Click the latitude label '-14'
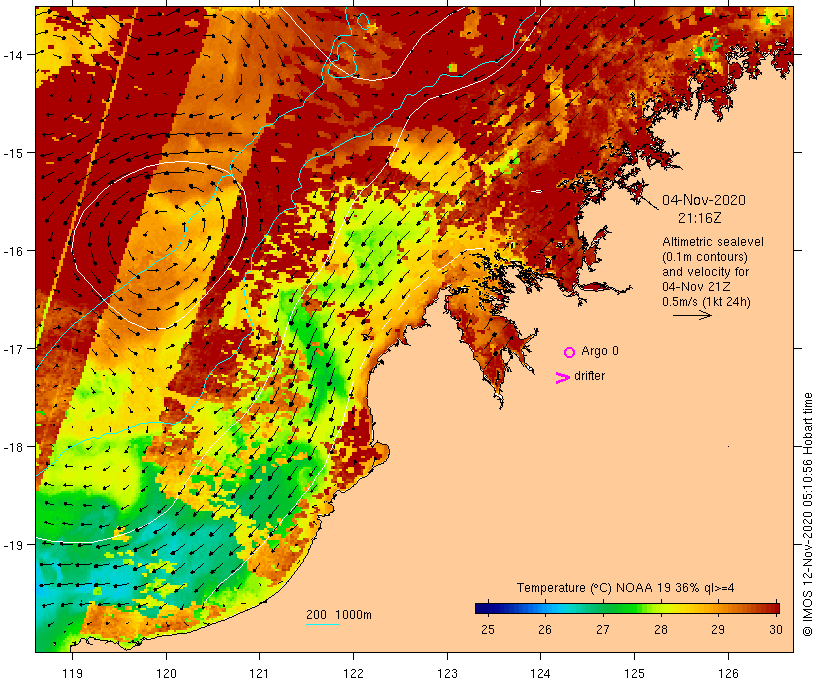 tap(13, 54)
